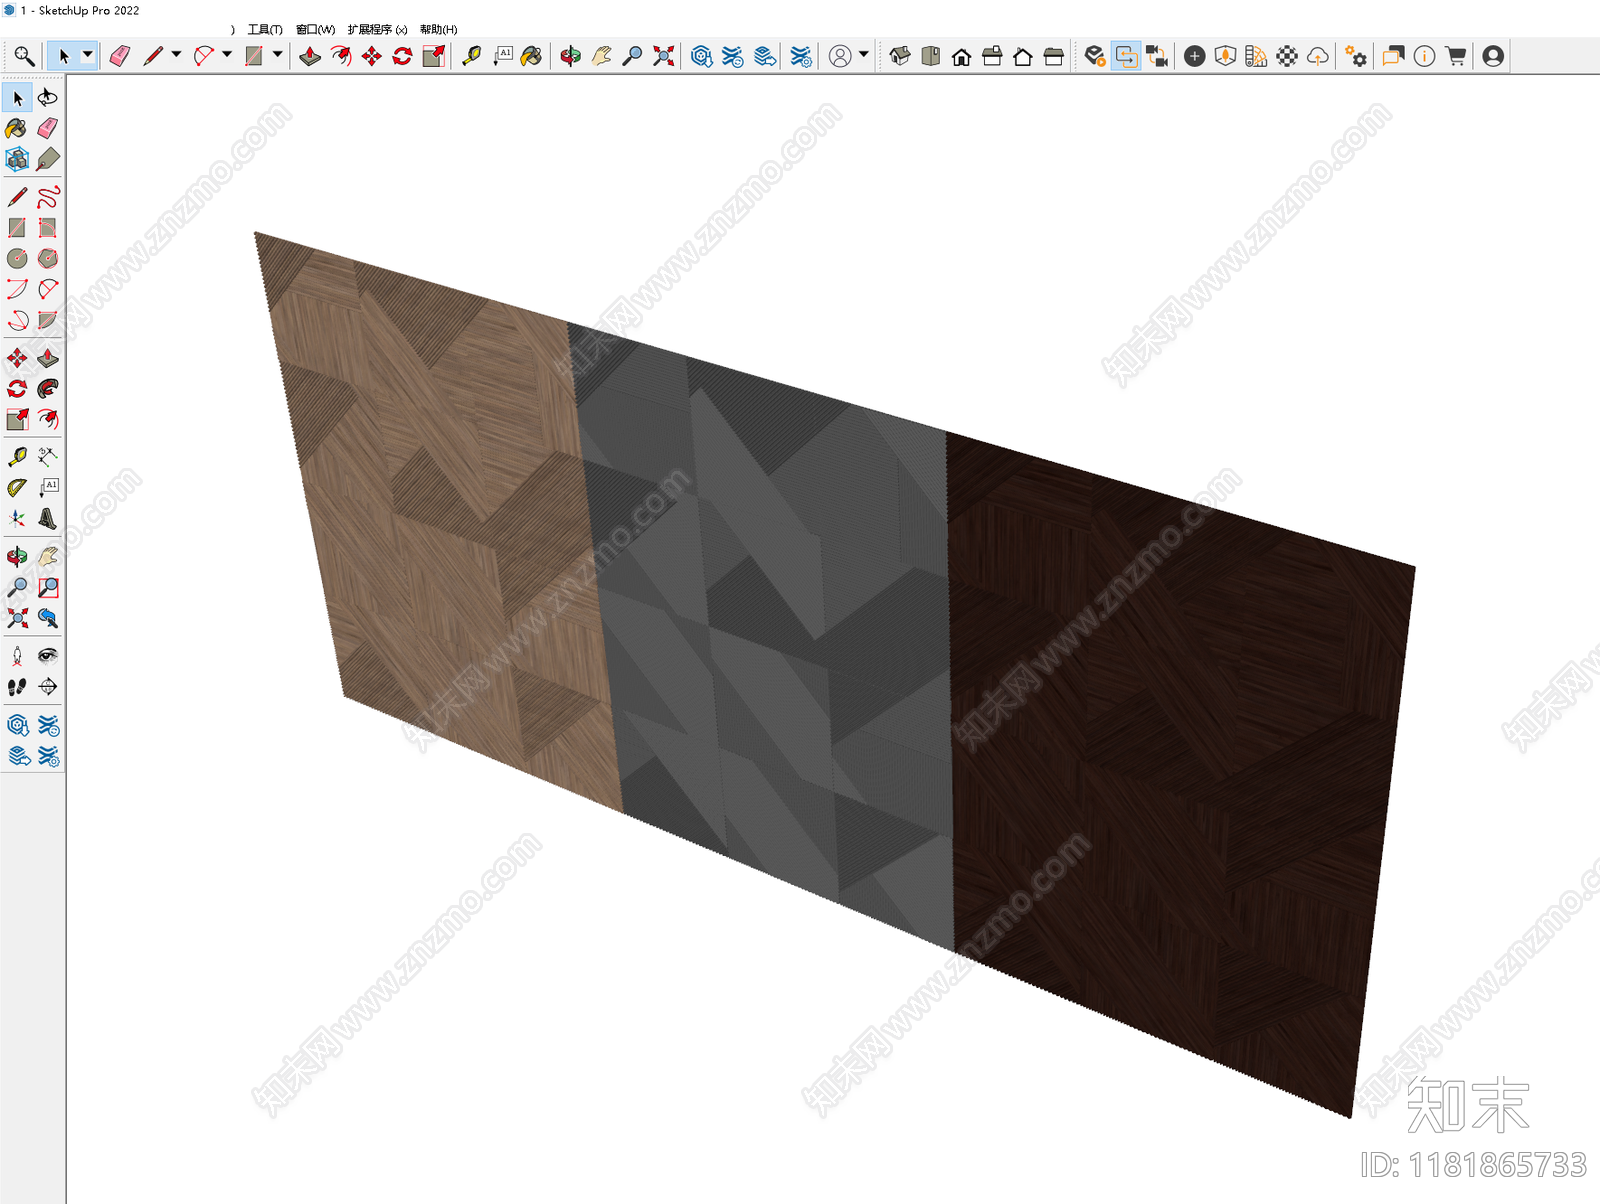
Task: Pick the Pie tool in left toolbar
Action: (x=48, y=320)
